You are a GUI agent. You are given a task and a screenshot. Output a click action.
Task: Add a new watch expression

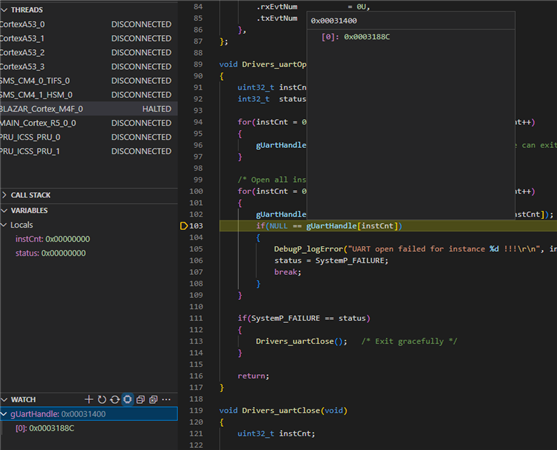pos(89,400)
